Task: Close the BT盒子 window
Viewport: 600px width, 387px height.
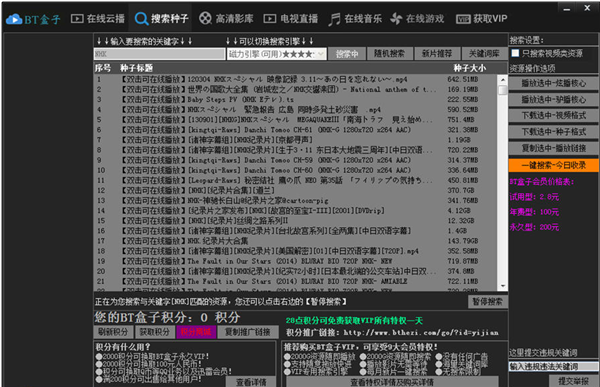Action: pos(587,8)
